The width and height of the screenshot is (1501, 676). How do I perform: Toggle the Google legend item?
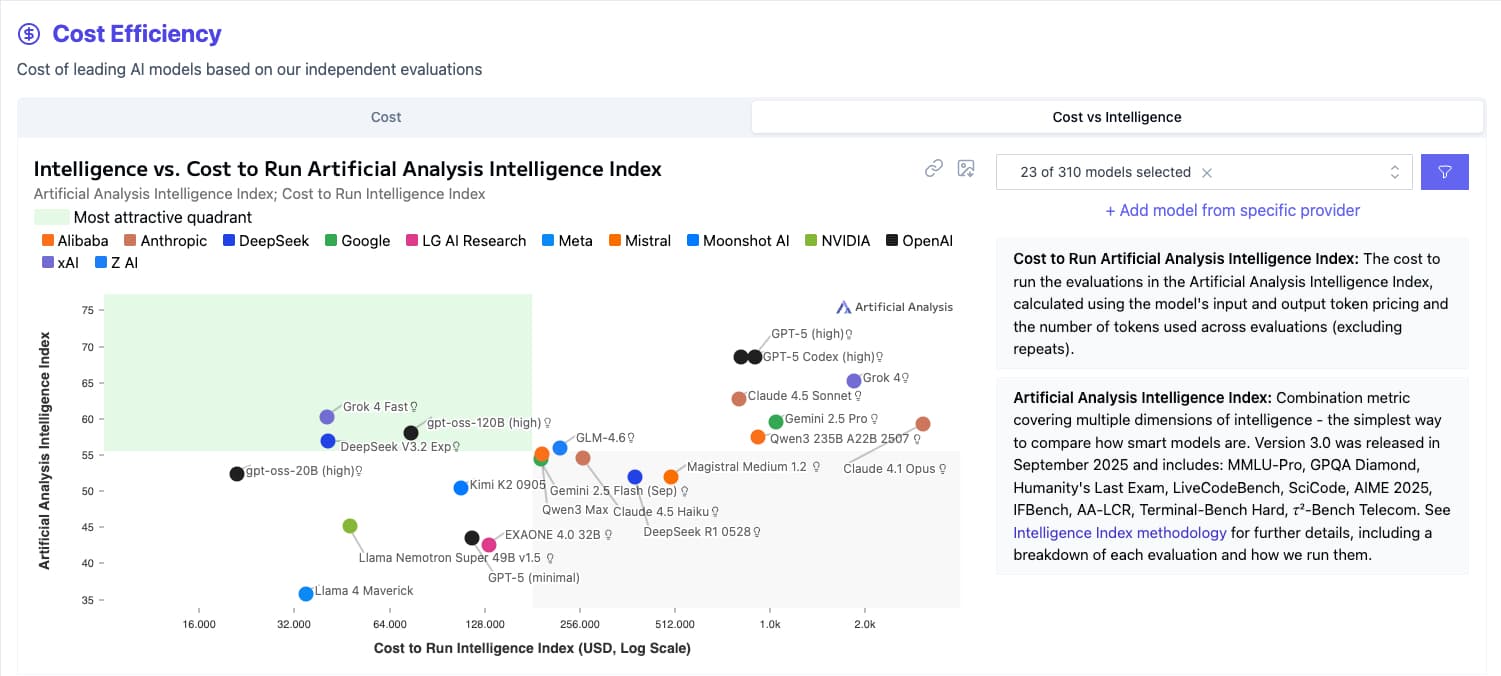pos(358,241)
